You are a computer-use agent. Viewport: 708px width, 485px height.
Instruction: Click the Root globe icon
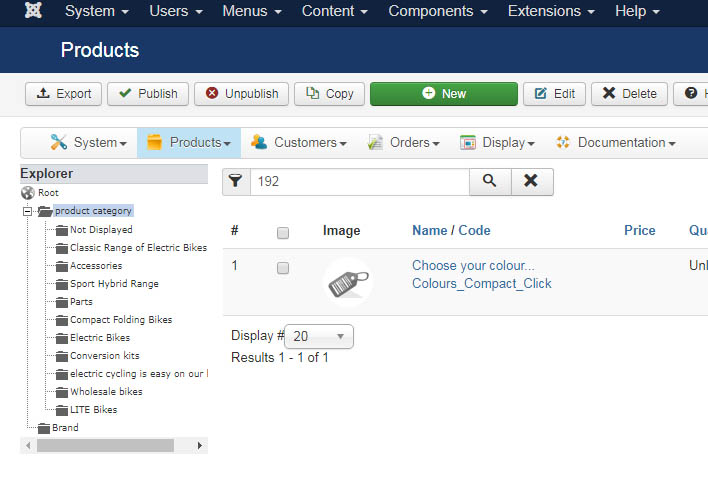click(x=28, y=193)
